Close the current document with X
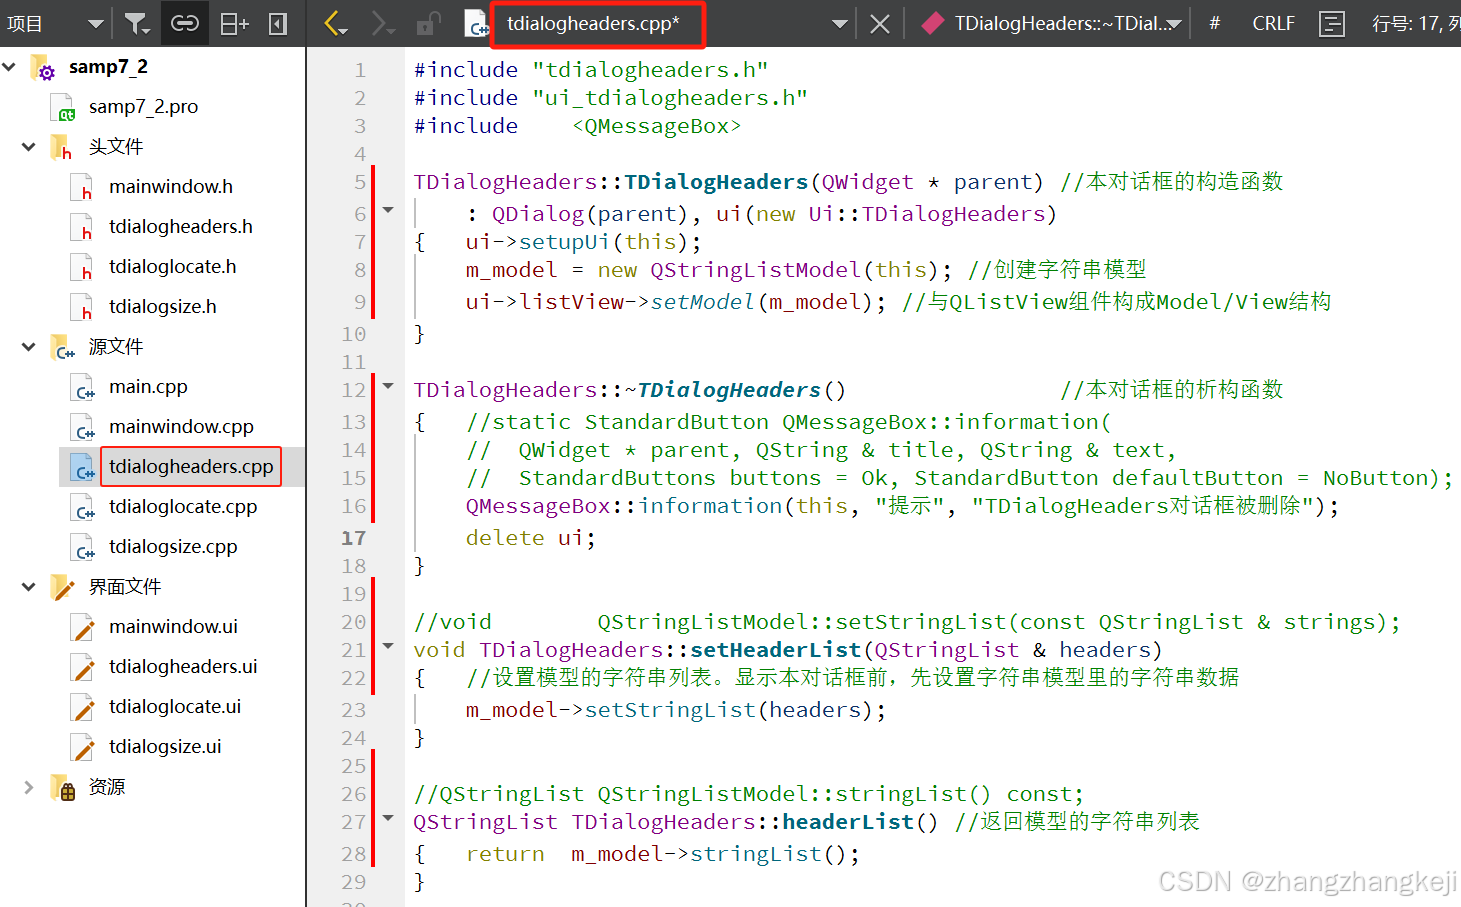Image resolution: width=1461 pixels, height=907 pixels. click(x=880, y=23)
